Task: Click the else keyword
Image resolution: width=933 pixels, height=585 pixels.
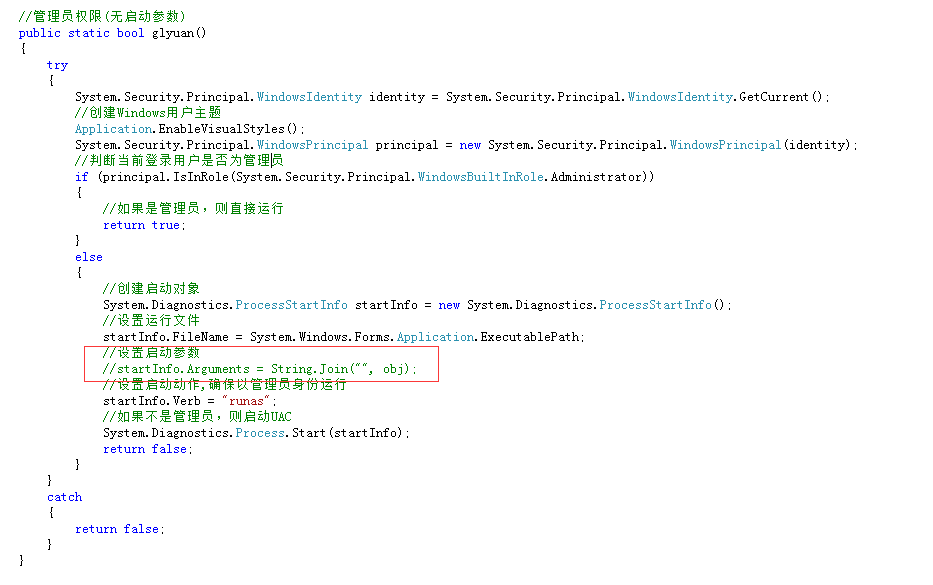Action: (x=88, y=256)
